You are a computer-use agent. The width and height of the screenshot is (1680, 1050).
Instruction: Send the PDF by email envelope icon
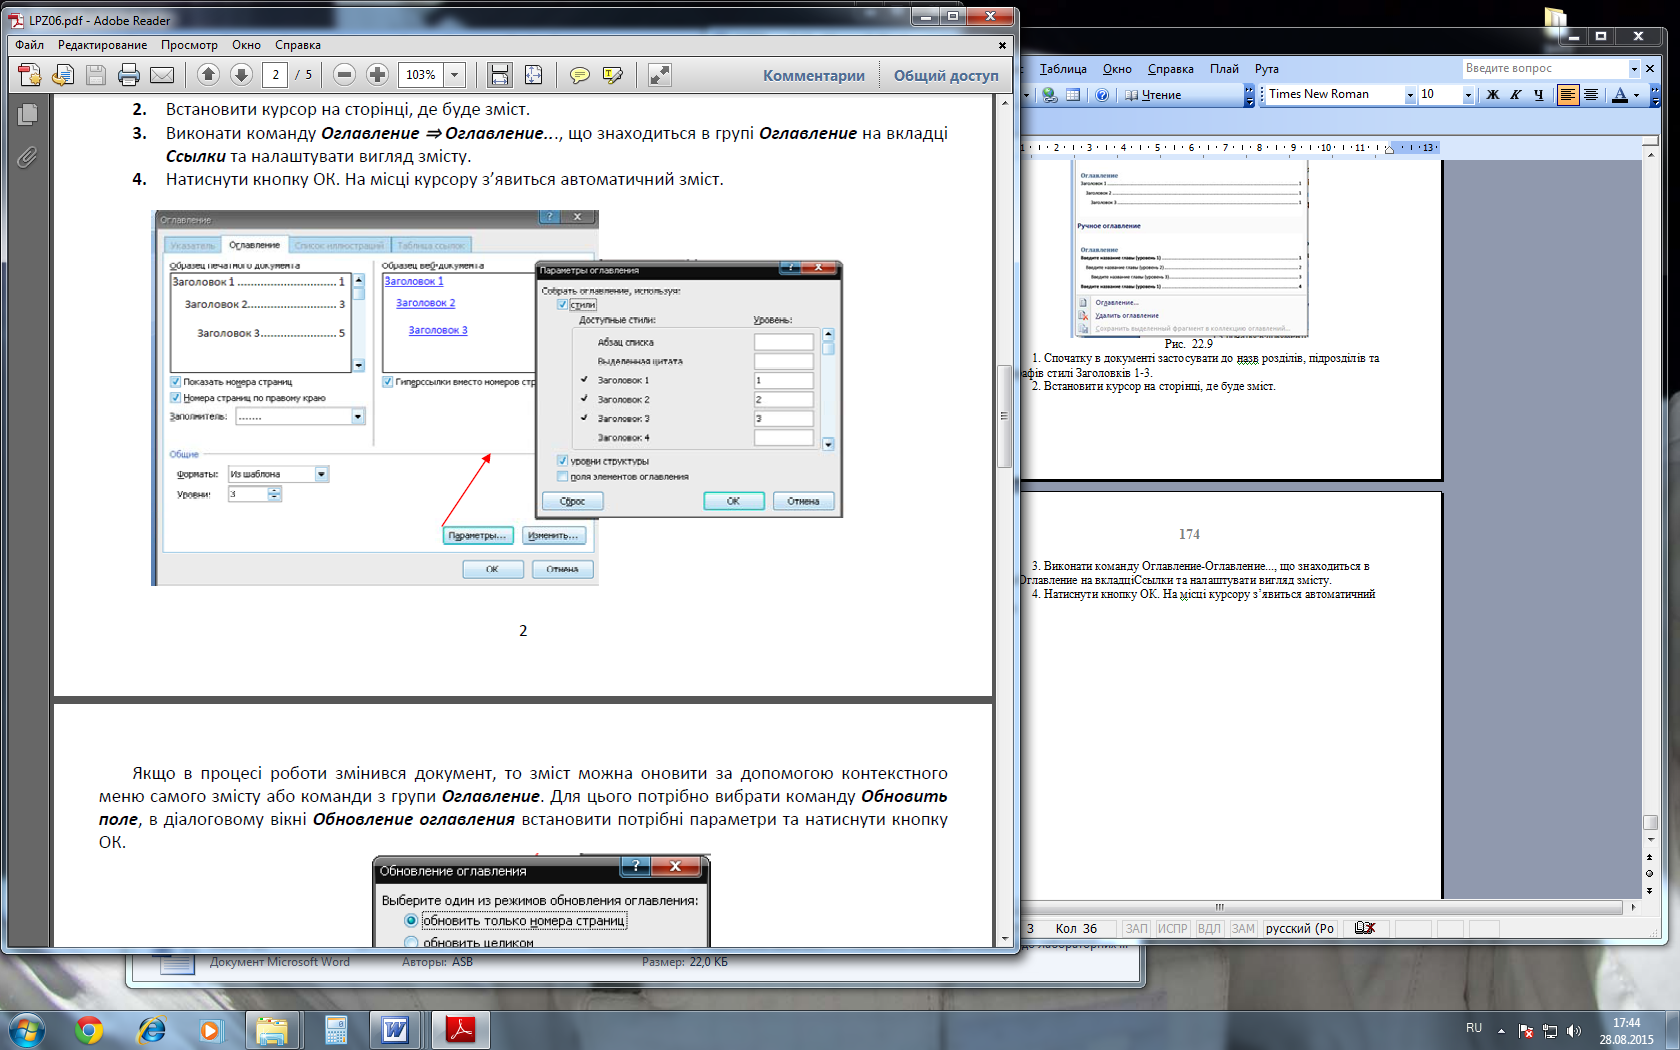(x=162, y=75)
